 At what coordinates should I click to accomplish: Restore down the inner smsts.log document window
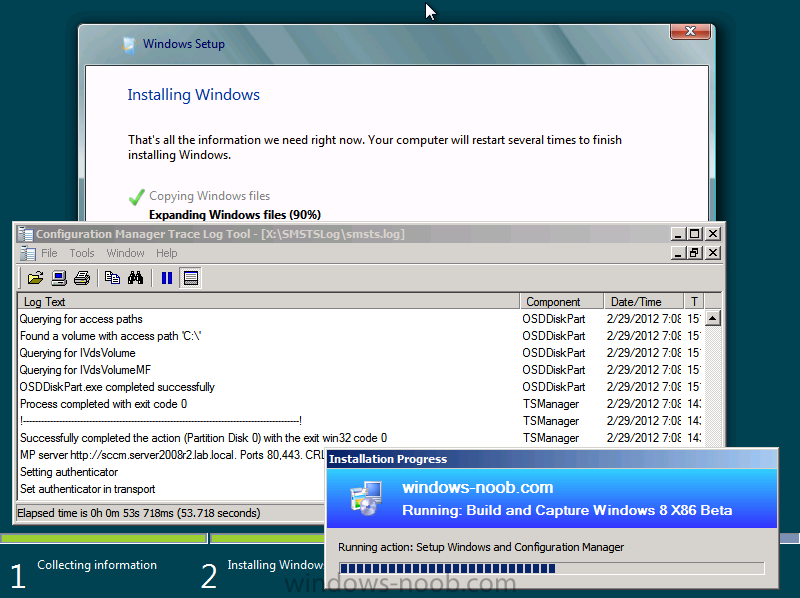694,253
